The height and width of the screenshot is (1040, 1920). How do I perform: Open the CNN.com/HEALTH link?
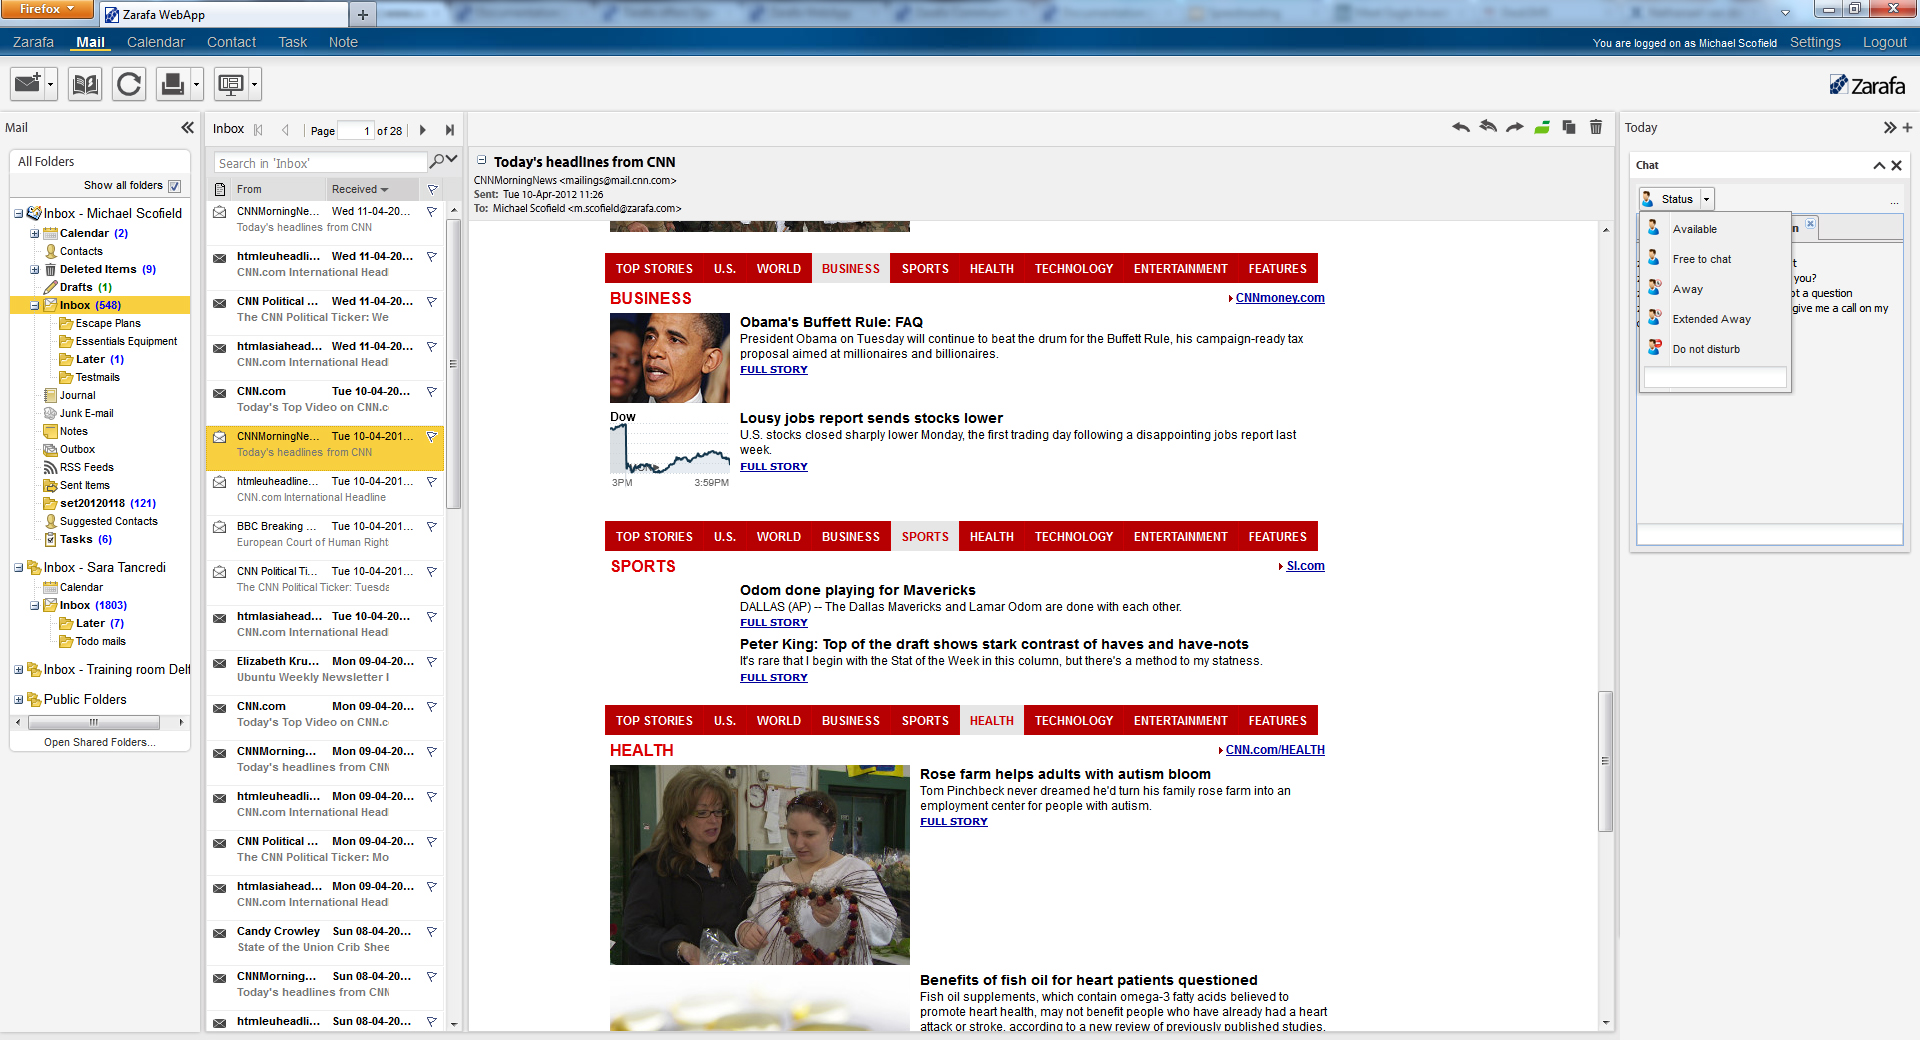(1275, 750)
